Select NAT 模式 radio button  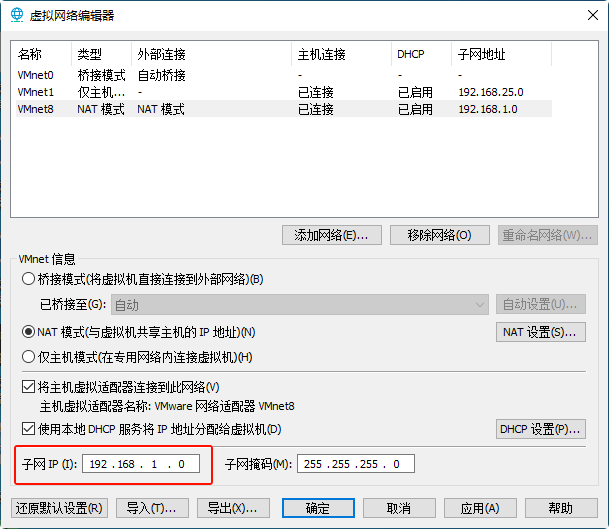click(x=28, y=332)
